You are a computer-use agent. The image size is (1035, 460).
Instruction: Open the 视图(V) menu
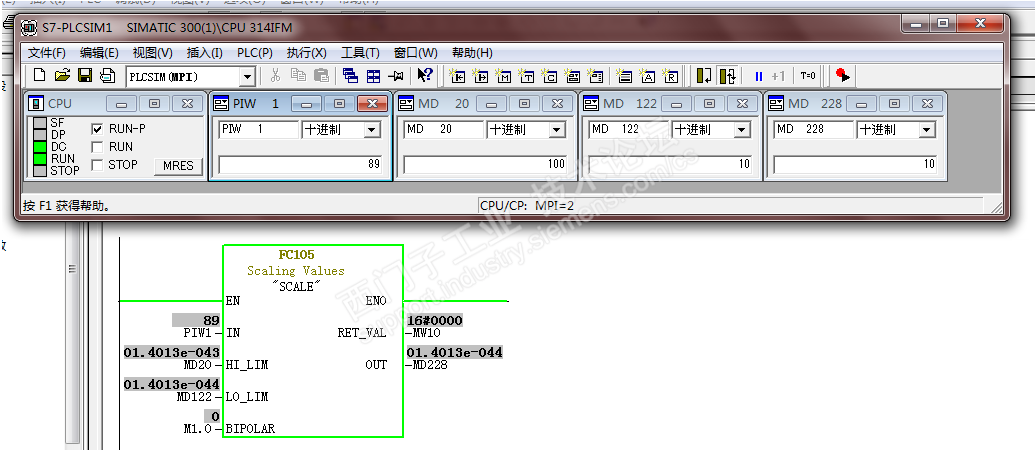pyautogui.click(x=152, y=53)
